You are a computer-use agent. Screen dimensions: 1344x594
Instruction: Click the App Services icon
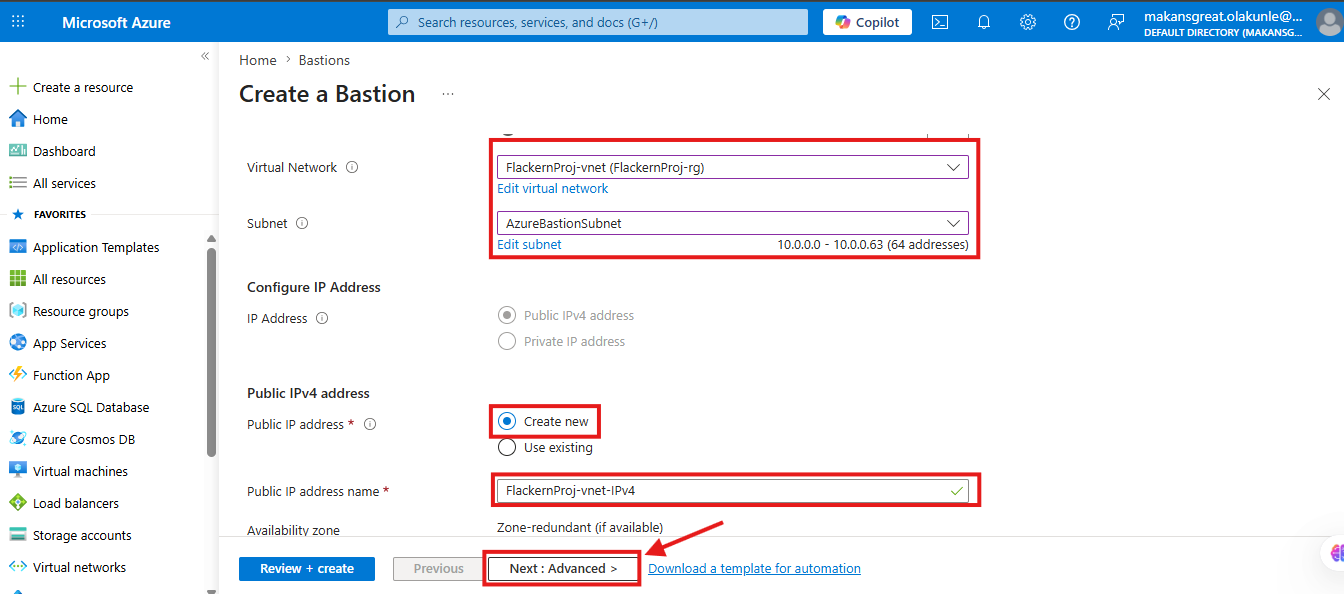click(x=17, y=343)
